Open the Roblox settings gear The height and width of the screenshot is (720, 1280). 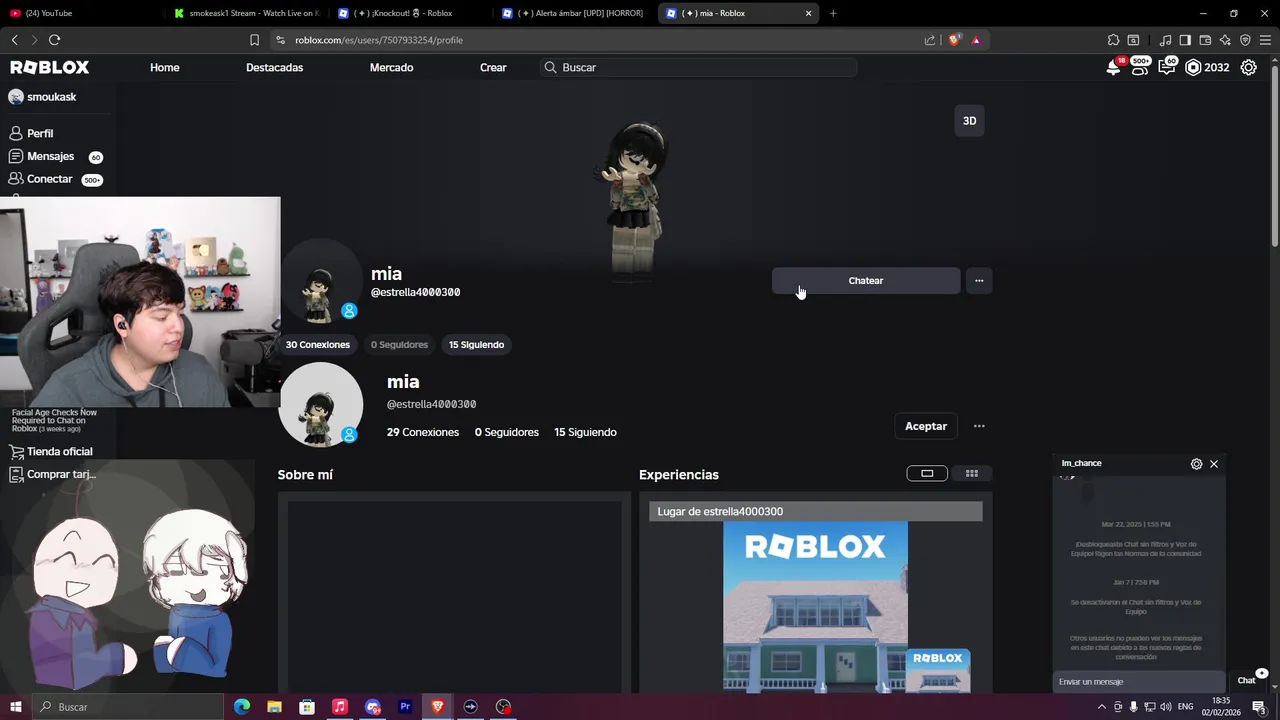(1249, 67)
